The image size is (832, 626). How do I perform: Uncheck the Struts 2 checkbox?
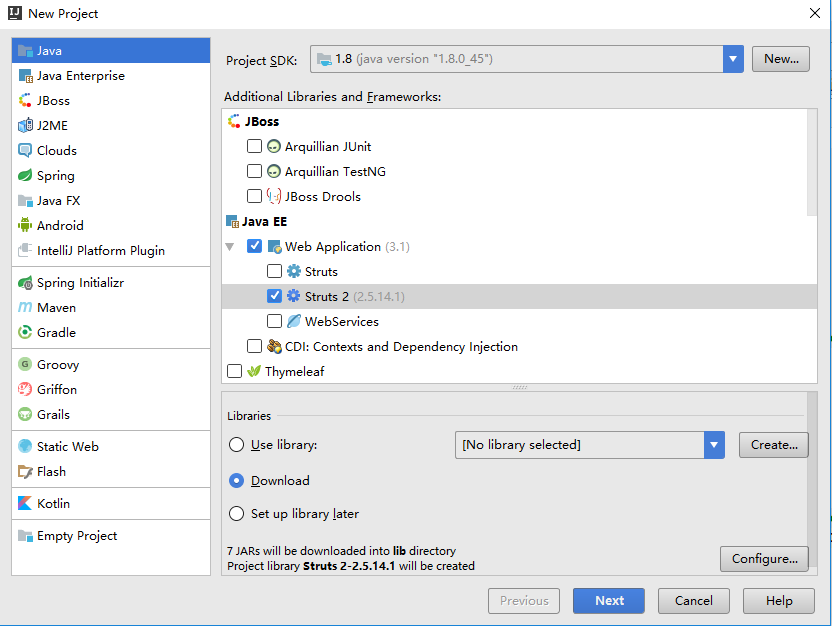274,296
